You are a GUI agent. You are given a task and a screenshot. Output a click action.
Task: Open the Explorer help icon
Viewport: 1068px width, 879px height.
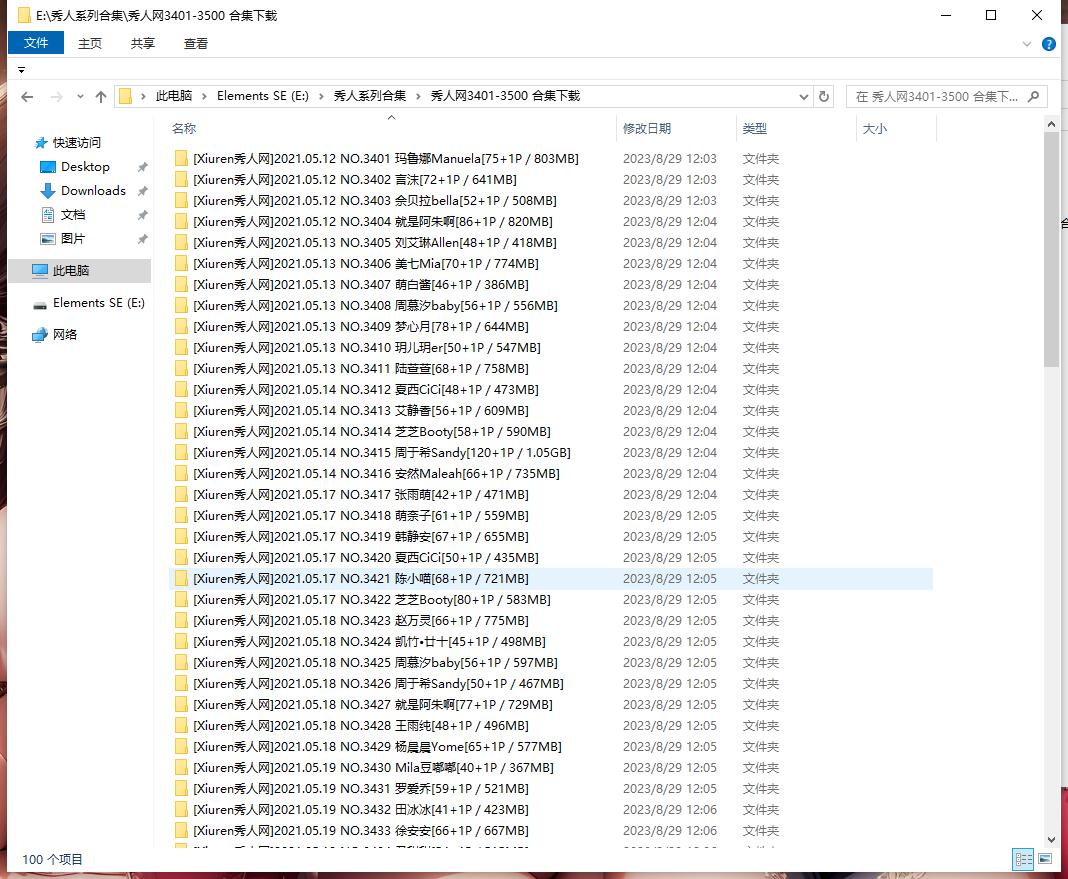coord(1049,44)
